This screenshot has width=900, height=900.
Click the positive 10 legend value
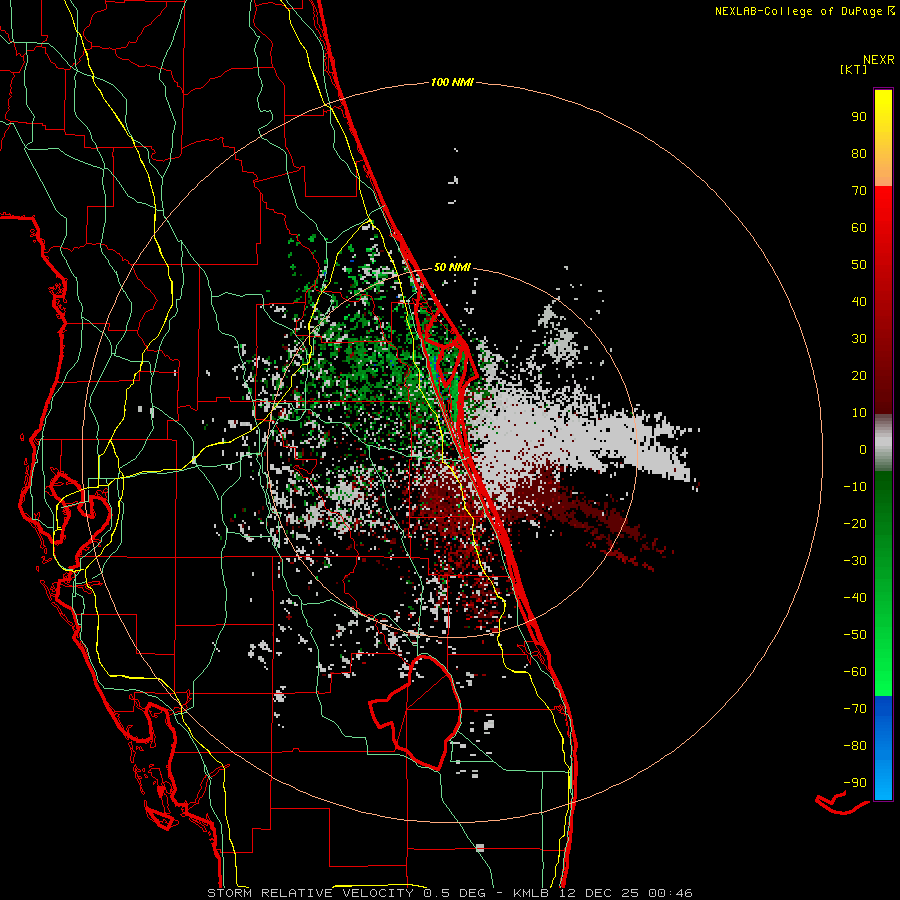coord(859,413)
